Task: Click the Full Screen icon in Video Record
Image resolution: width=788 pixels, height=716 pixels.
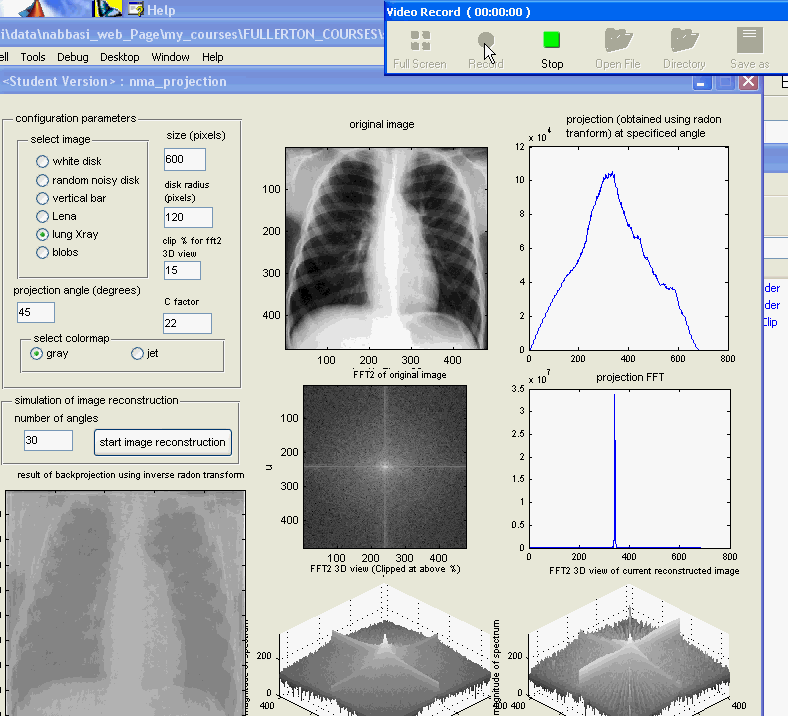Action: click(420, 41)
